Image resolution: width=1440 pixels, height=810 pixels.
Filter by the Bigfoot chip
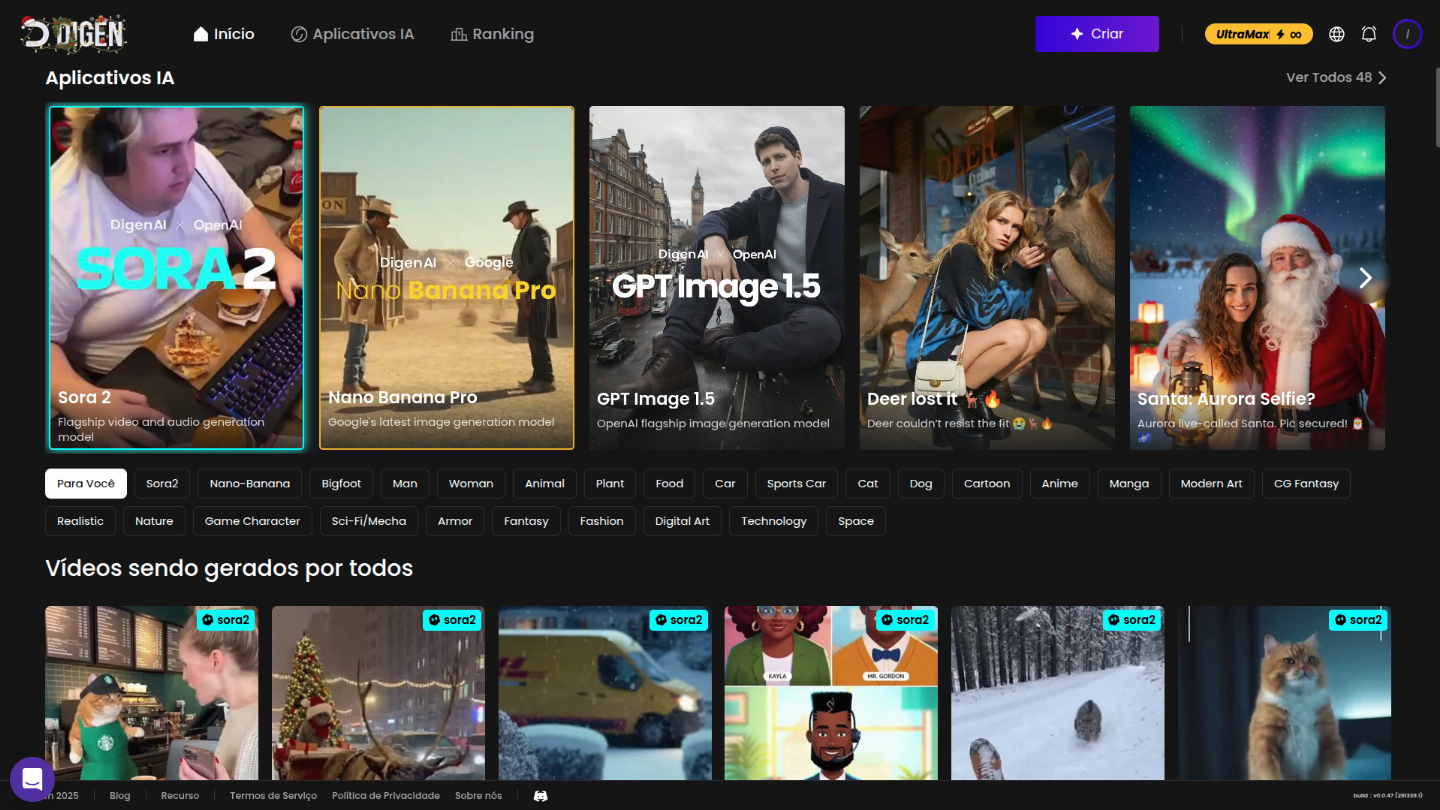click(341, 484)
